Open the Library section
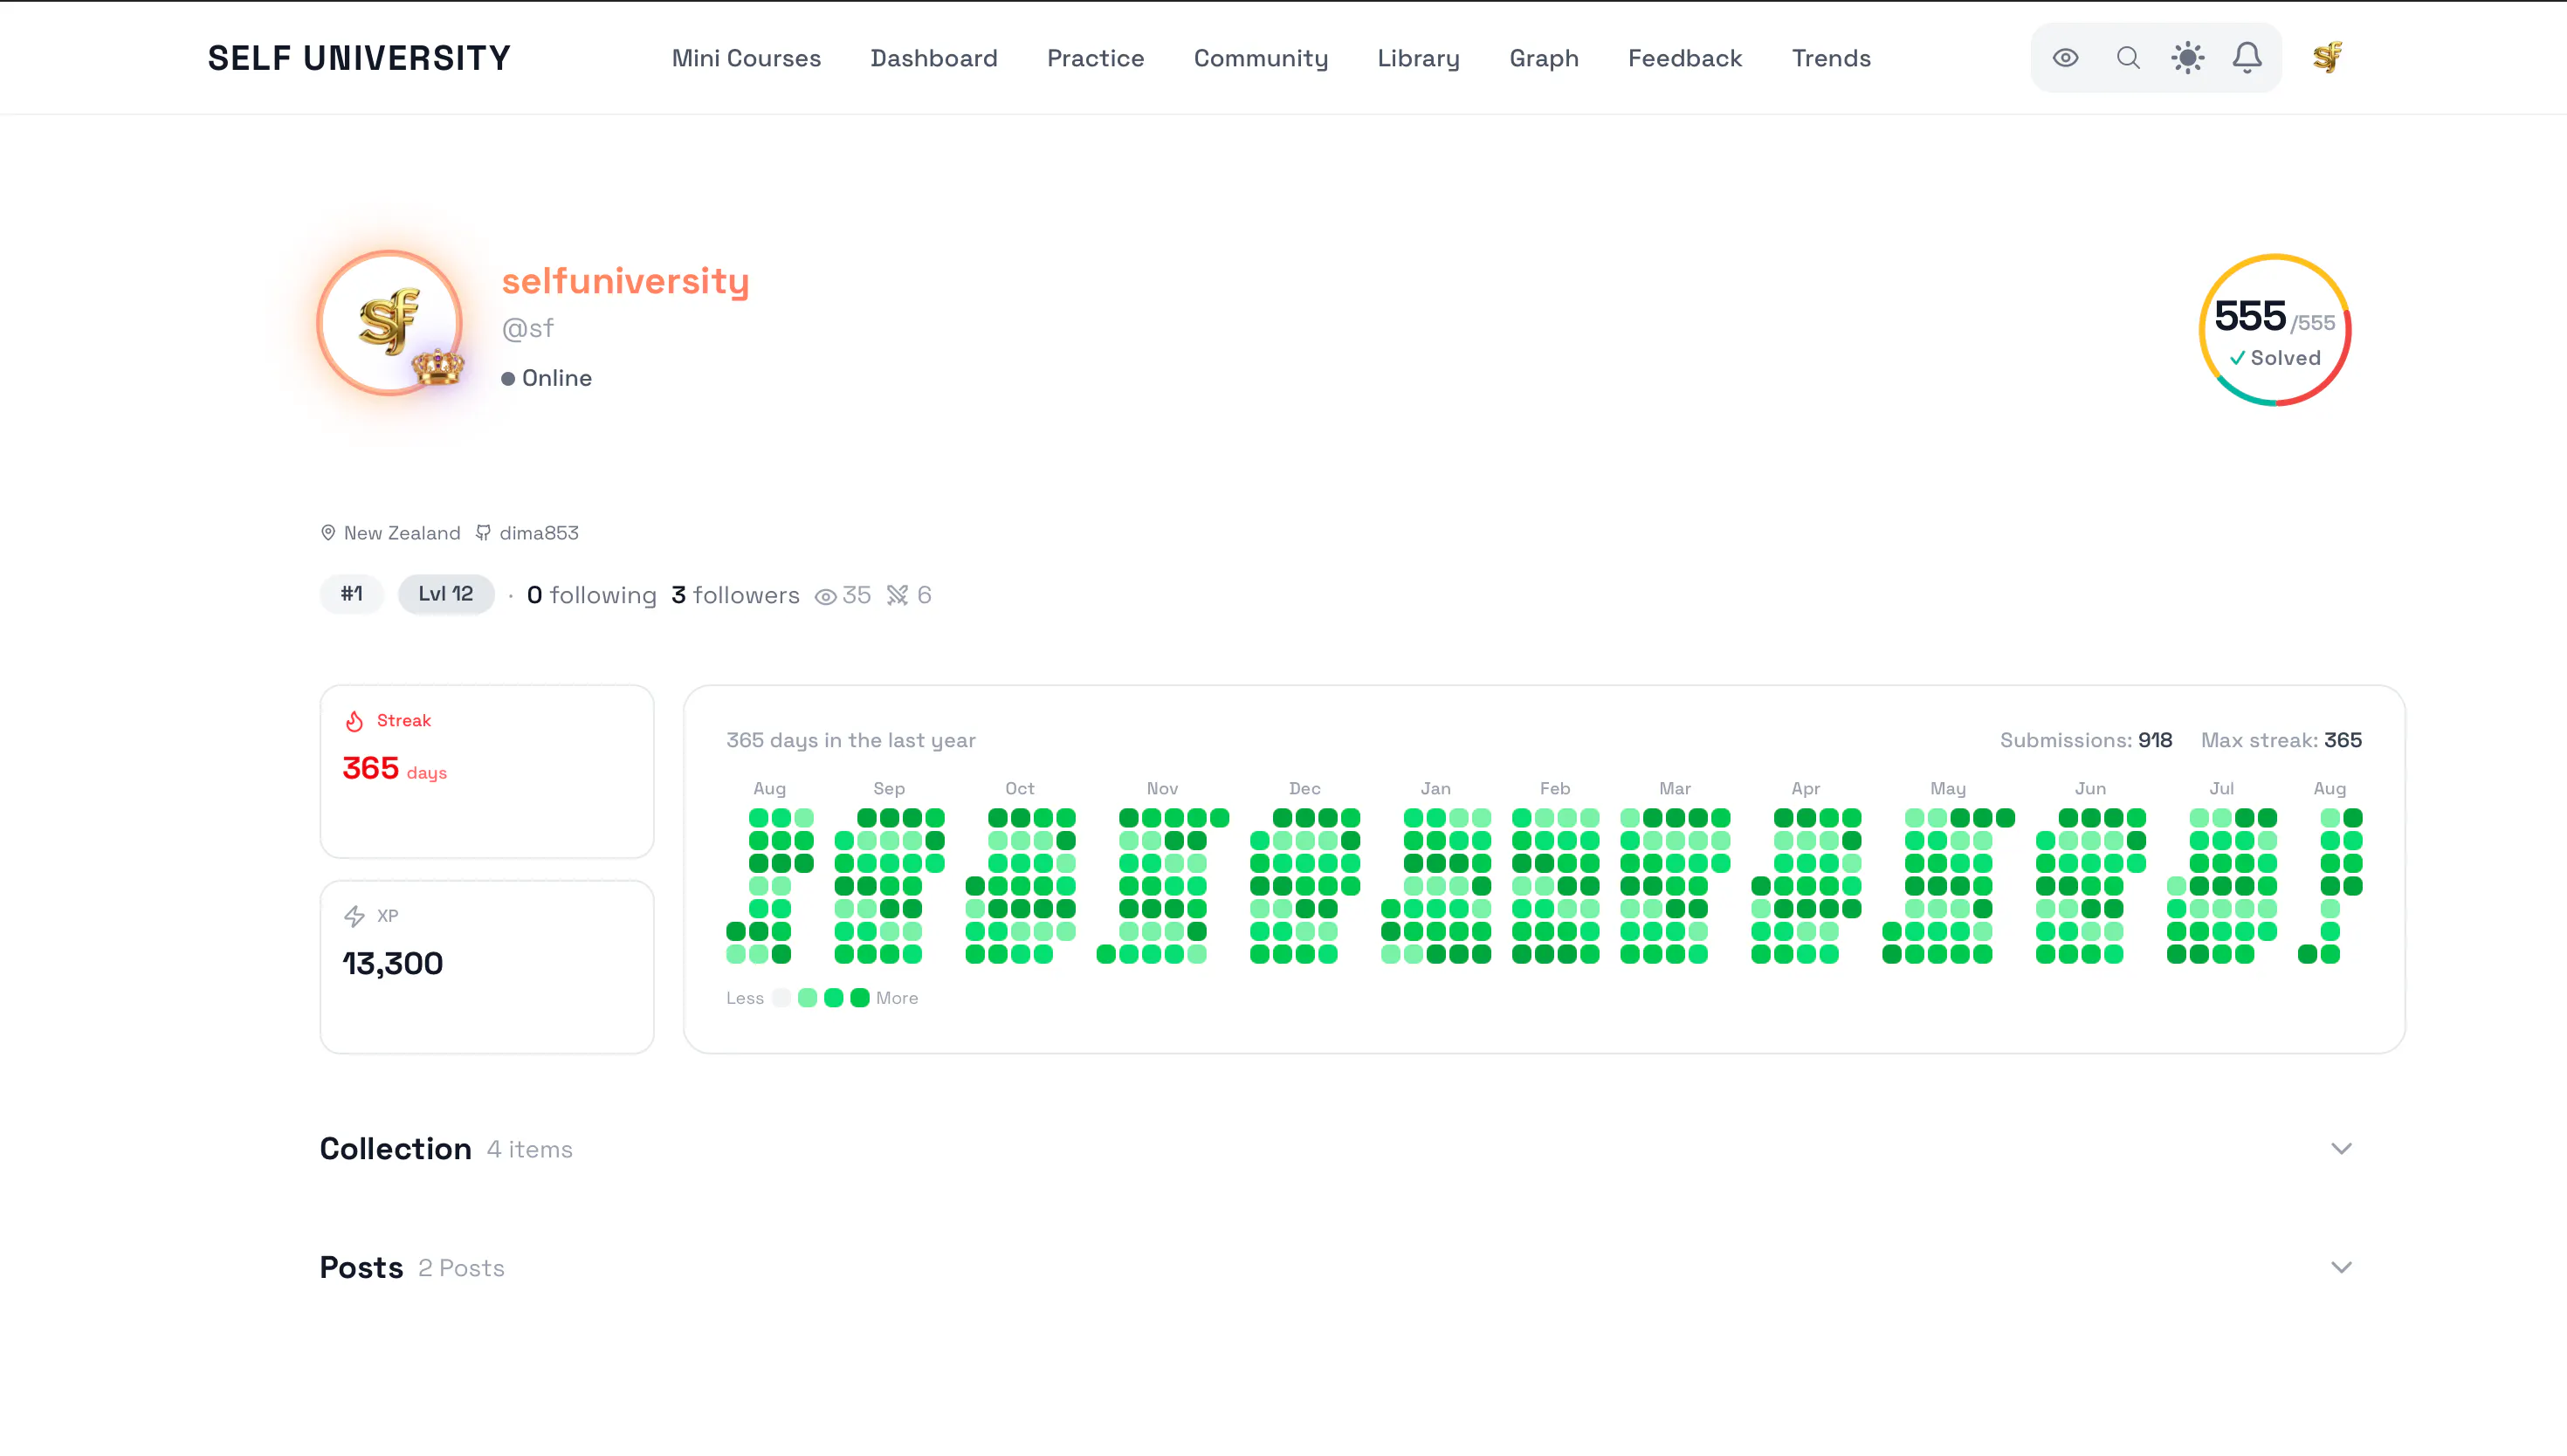The height and width of the screenshot is (1456, 2567). [x=1418, y=58]
